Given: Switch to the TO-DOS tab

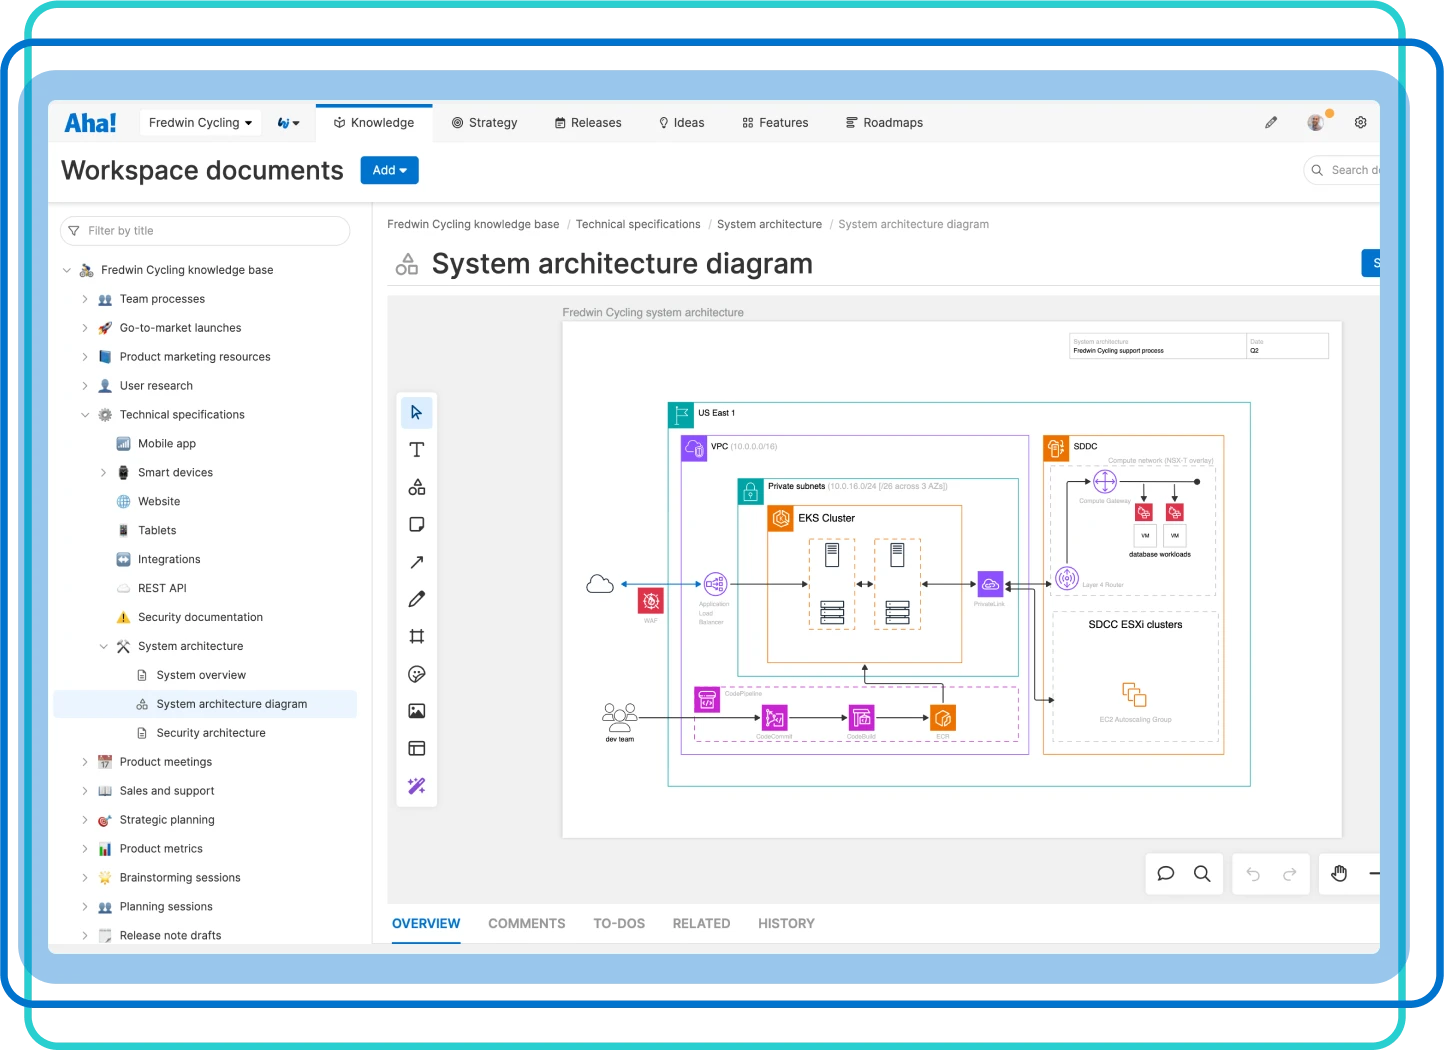Looking at the screenshot, I should pyautogui.click(x=619, y=924).
